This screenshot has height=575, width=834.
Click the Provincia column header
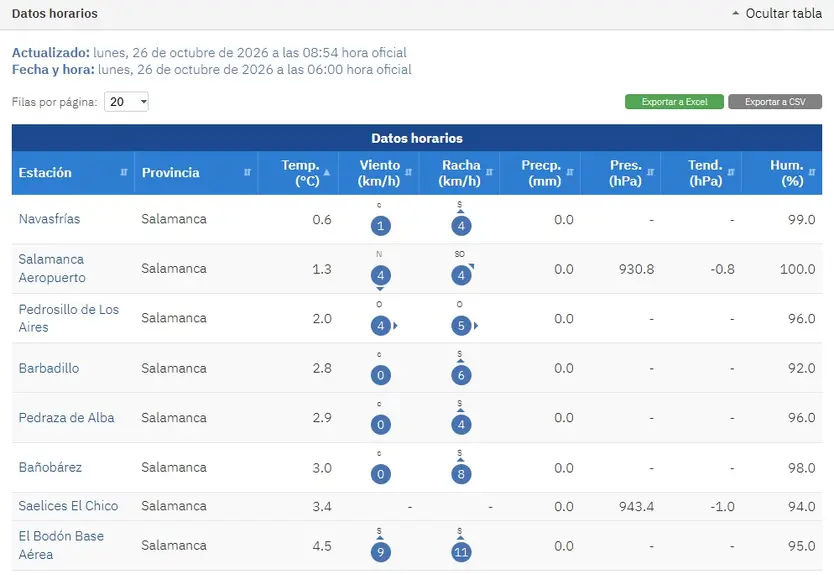196,173
